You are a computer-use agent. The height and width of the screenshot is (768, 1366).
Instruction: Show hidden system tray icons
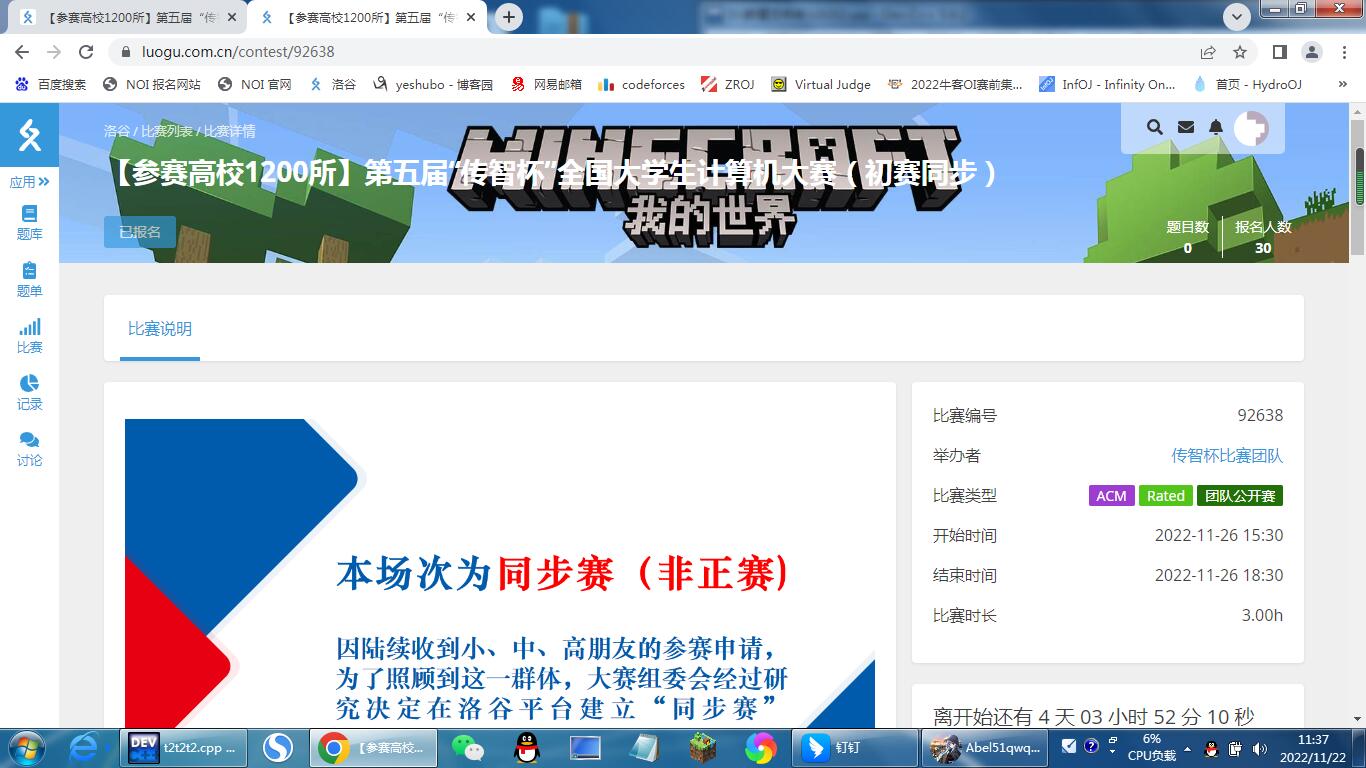click(1187, 748)
